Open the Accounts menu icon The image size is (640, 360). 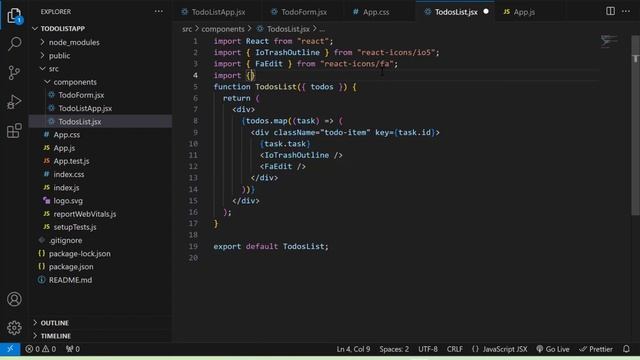pos(14,299)
